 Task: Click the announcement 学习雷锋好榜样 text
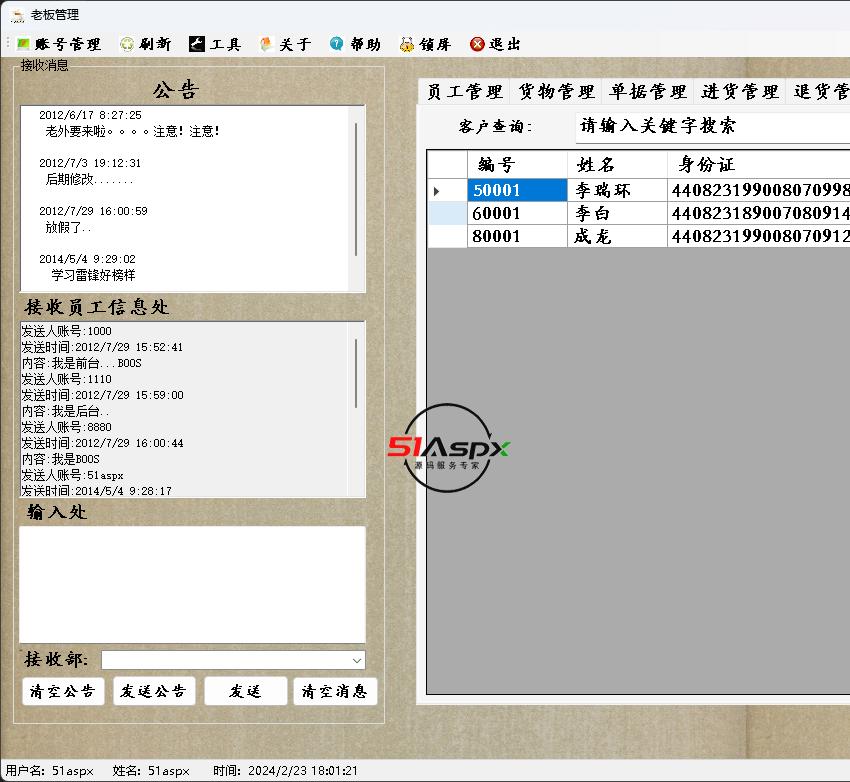point(93,275)
